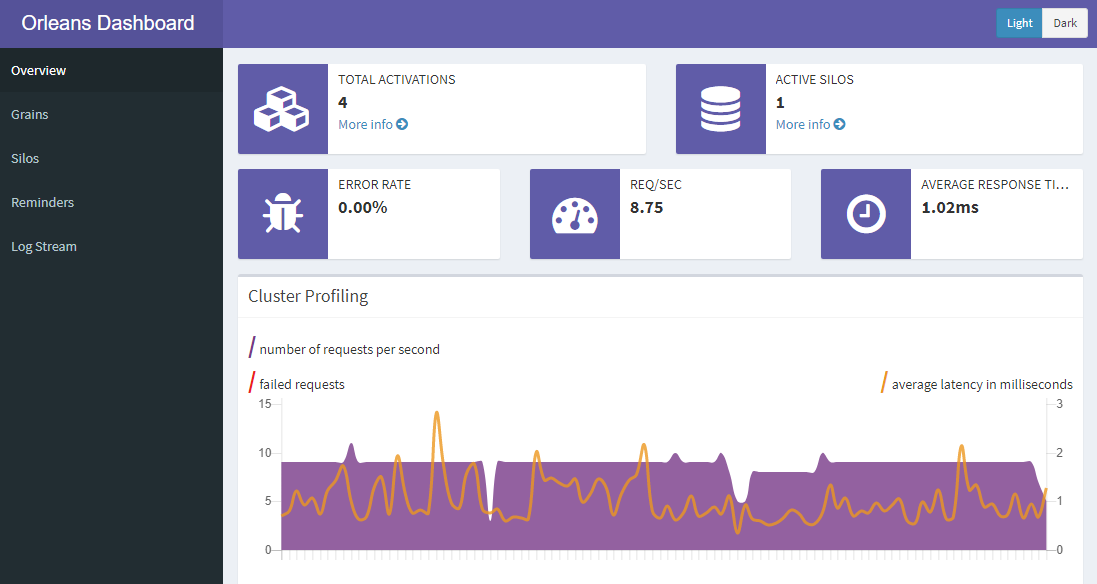Click arrow icon beside Total Activations More info
The width and height of the screenshot is (1097, 584).
(402, 125)
